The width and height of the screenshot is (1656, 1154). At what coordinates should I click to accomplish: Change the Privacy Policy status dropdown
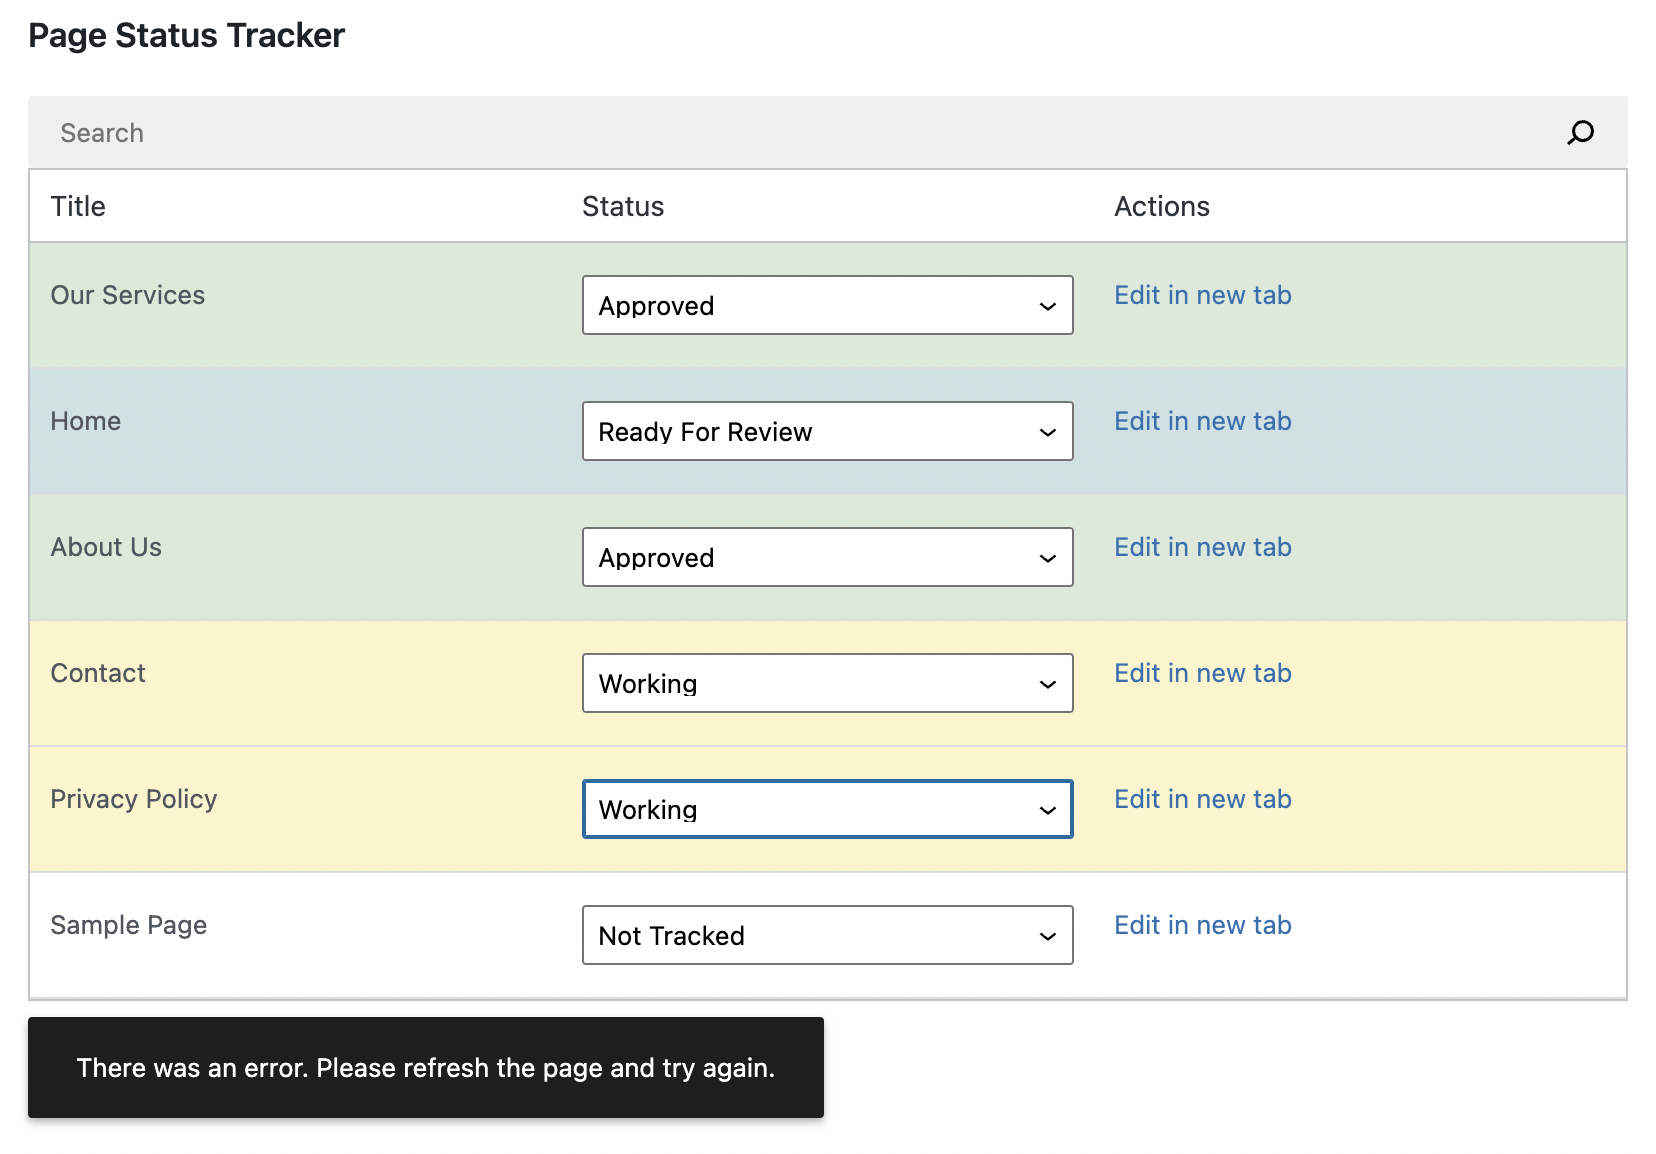(x=827, y=809)
